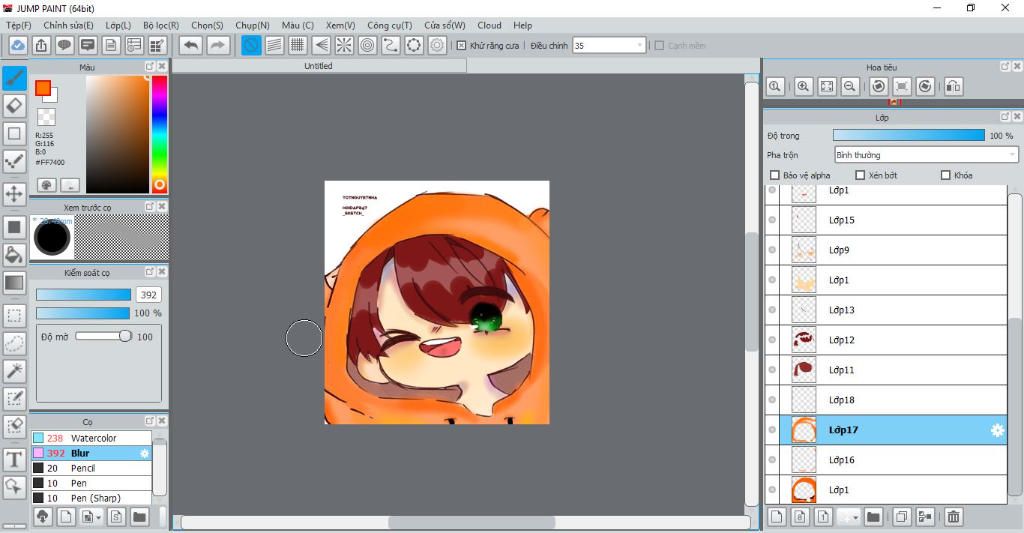Enable vanishing point snap
Screen dimensions: 1024x533
(321, 45)
